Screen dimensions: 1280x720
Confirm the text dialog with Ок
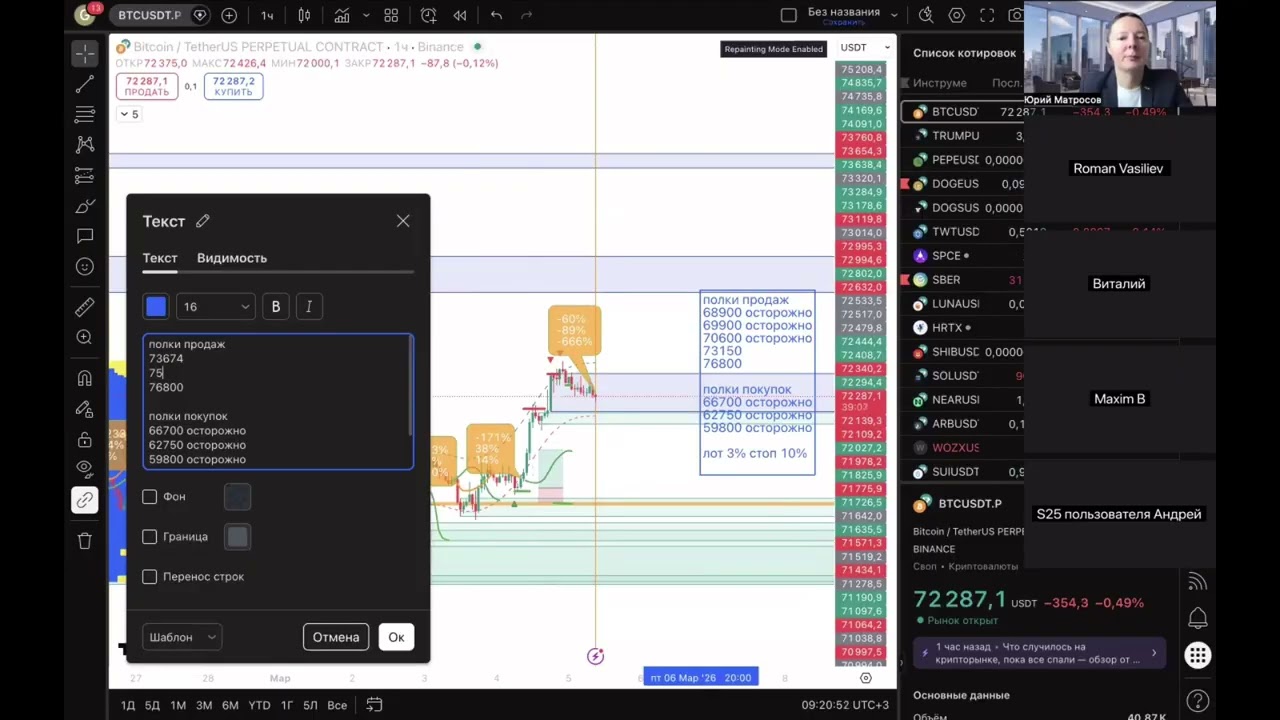point(396,637)
